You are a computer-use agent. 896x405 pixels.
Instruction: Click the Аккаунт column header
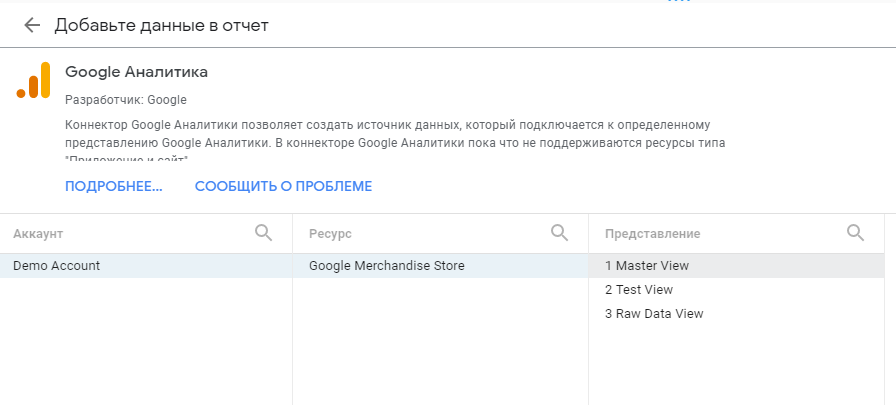(38, 234)
